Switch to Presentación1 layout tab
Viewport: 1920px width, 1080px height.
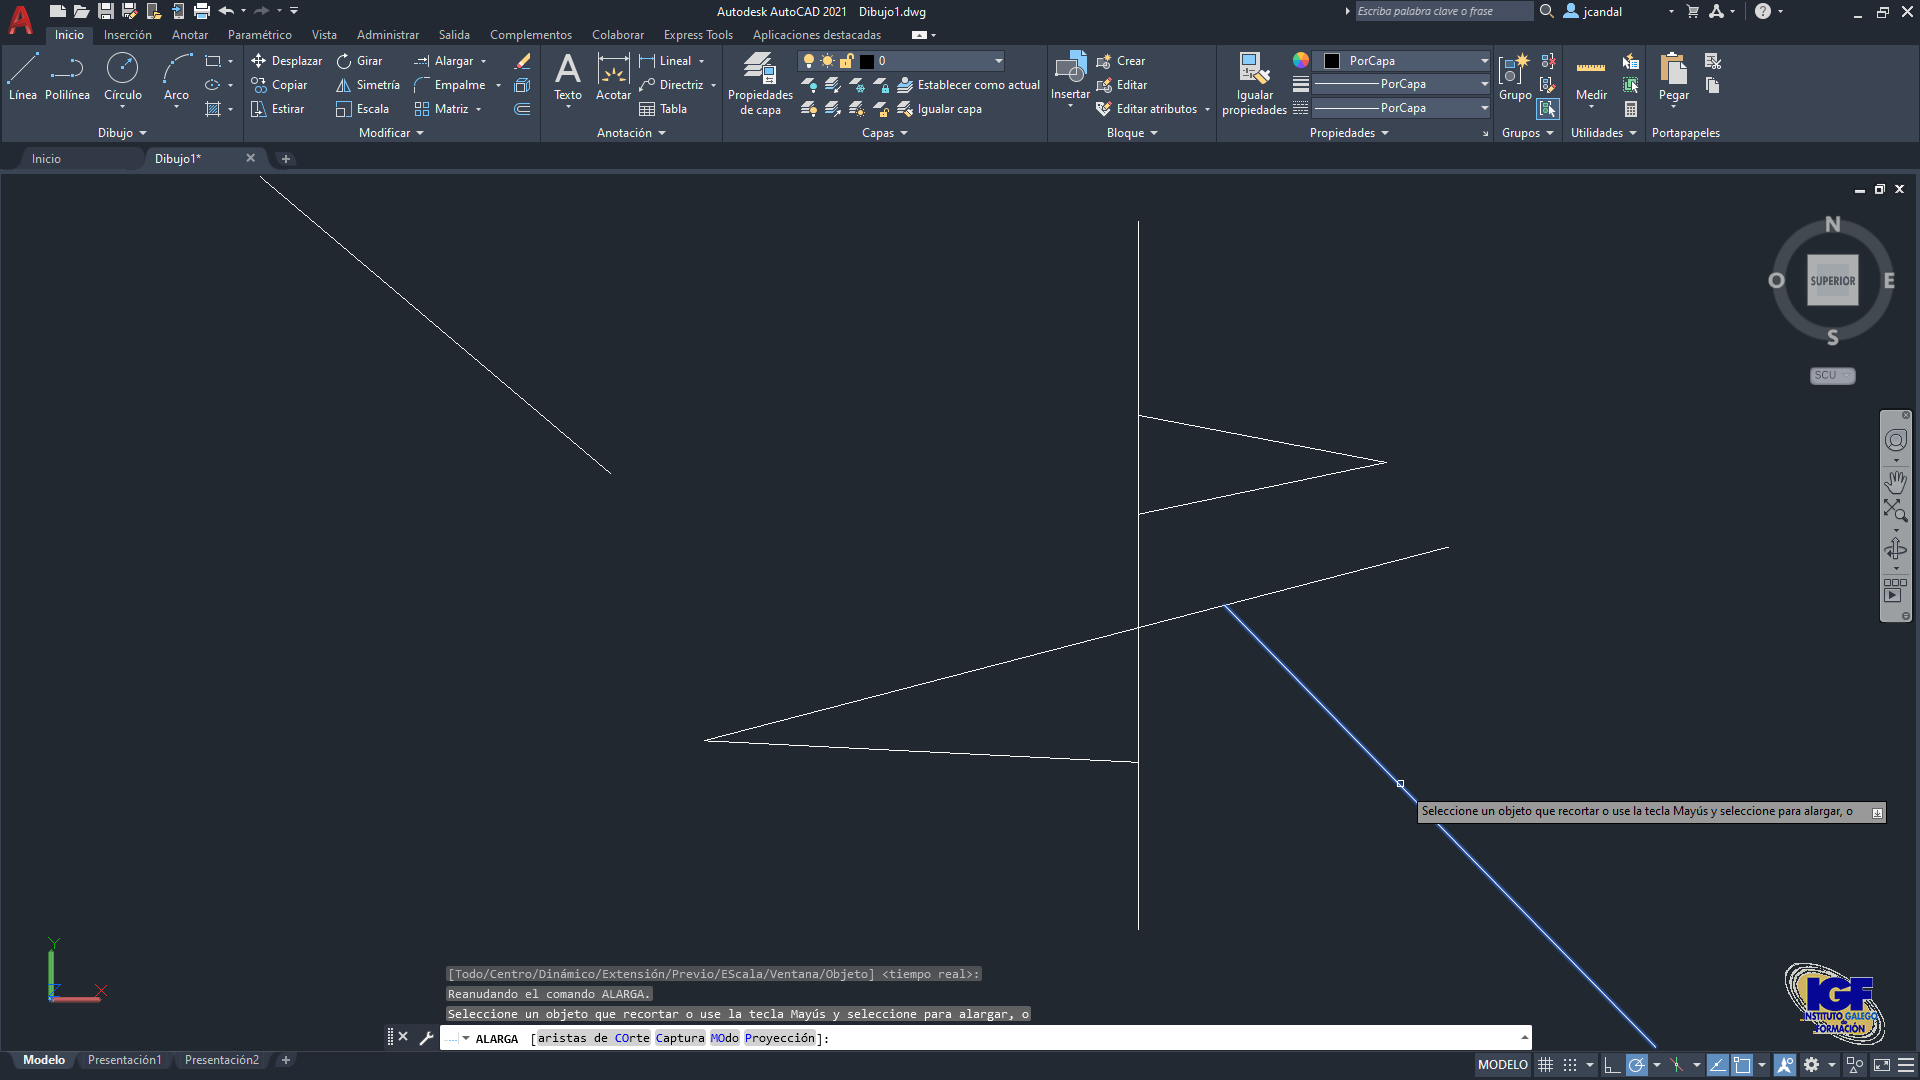tap(124, 1060)
